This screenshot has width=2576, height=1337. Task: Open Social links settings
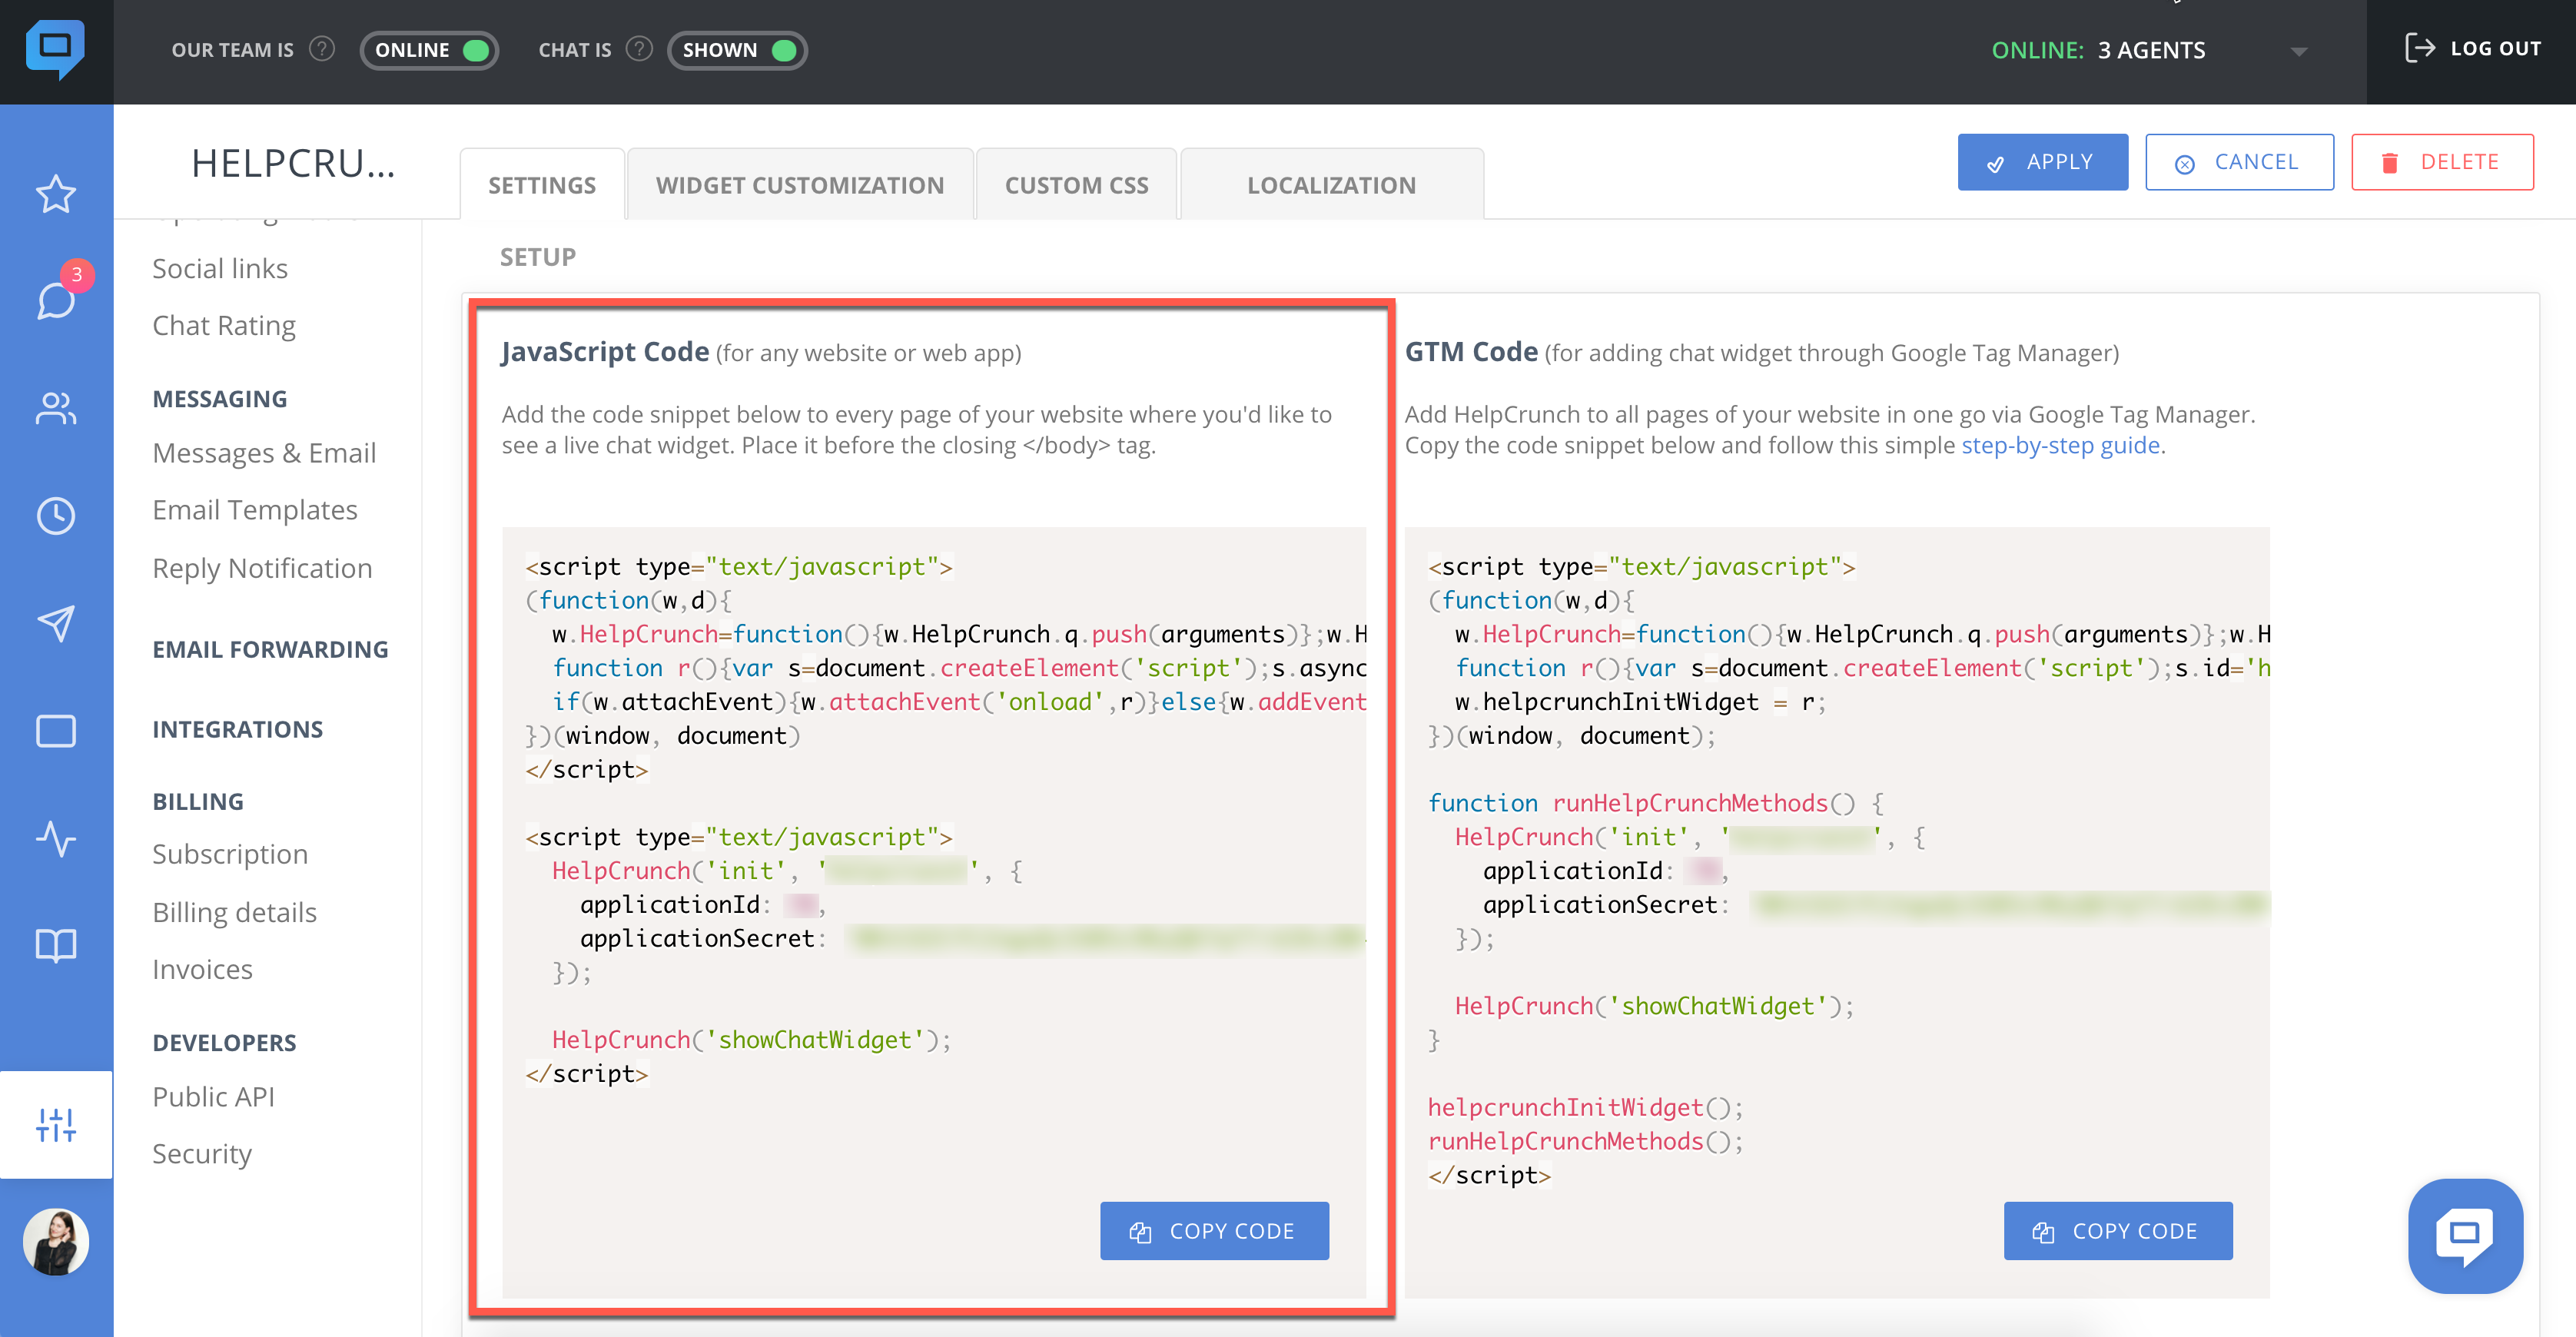[220, 268]
